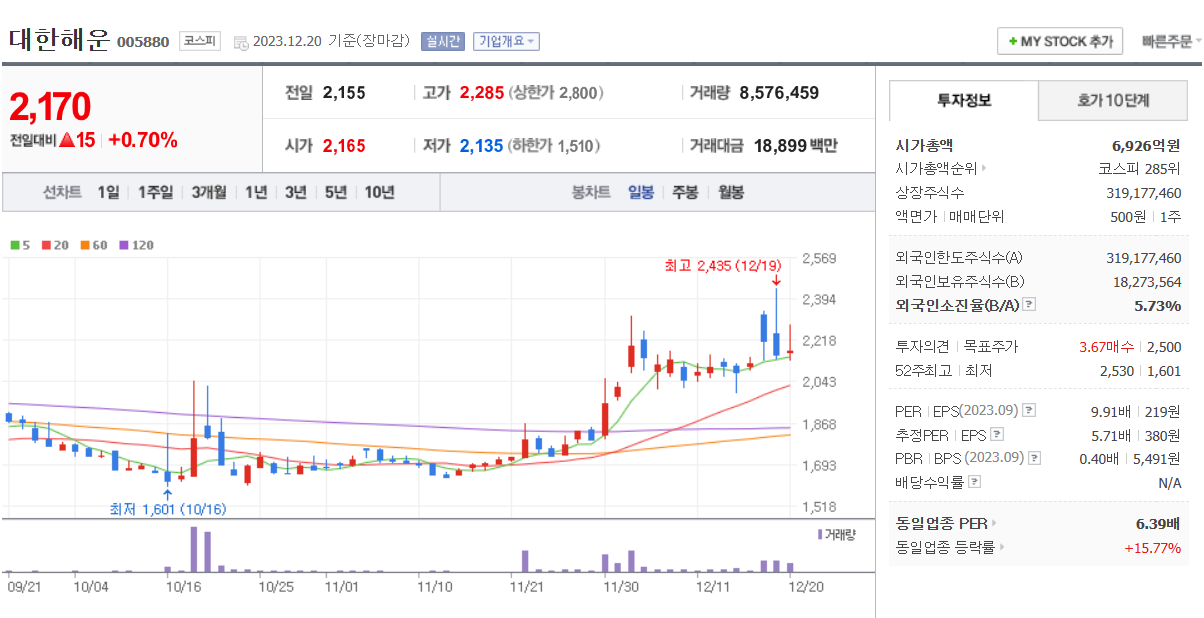
Task: Click the green 5-day moving average swatch
Action: pyautogui.click(x=14, y=244)
